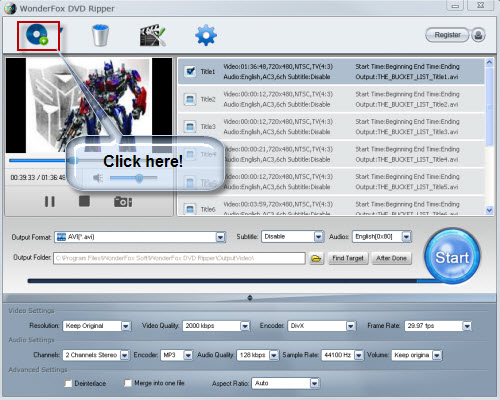Image resolution: width=500 pixels, height=400 pixels.
Task: Open the Video Quality dropdown
Action: (245, 326)
